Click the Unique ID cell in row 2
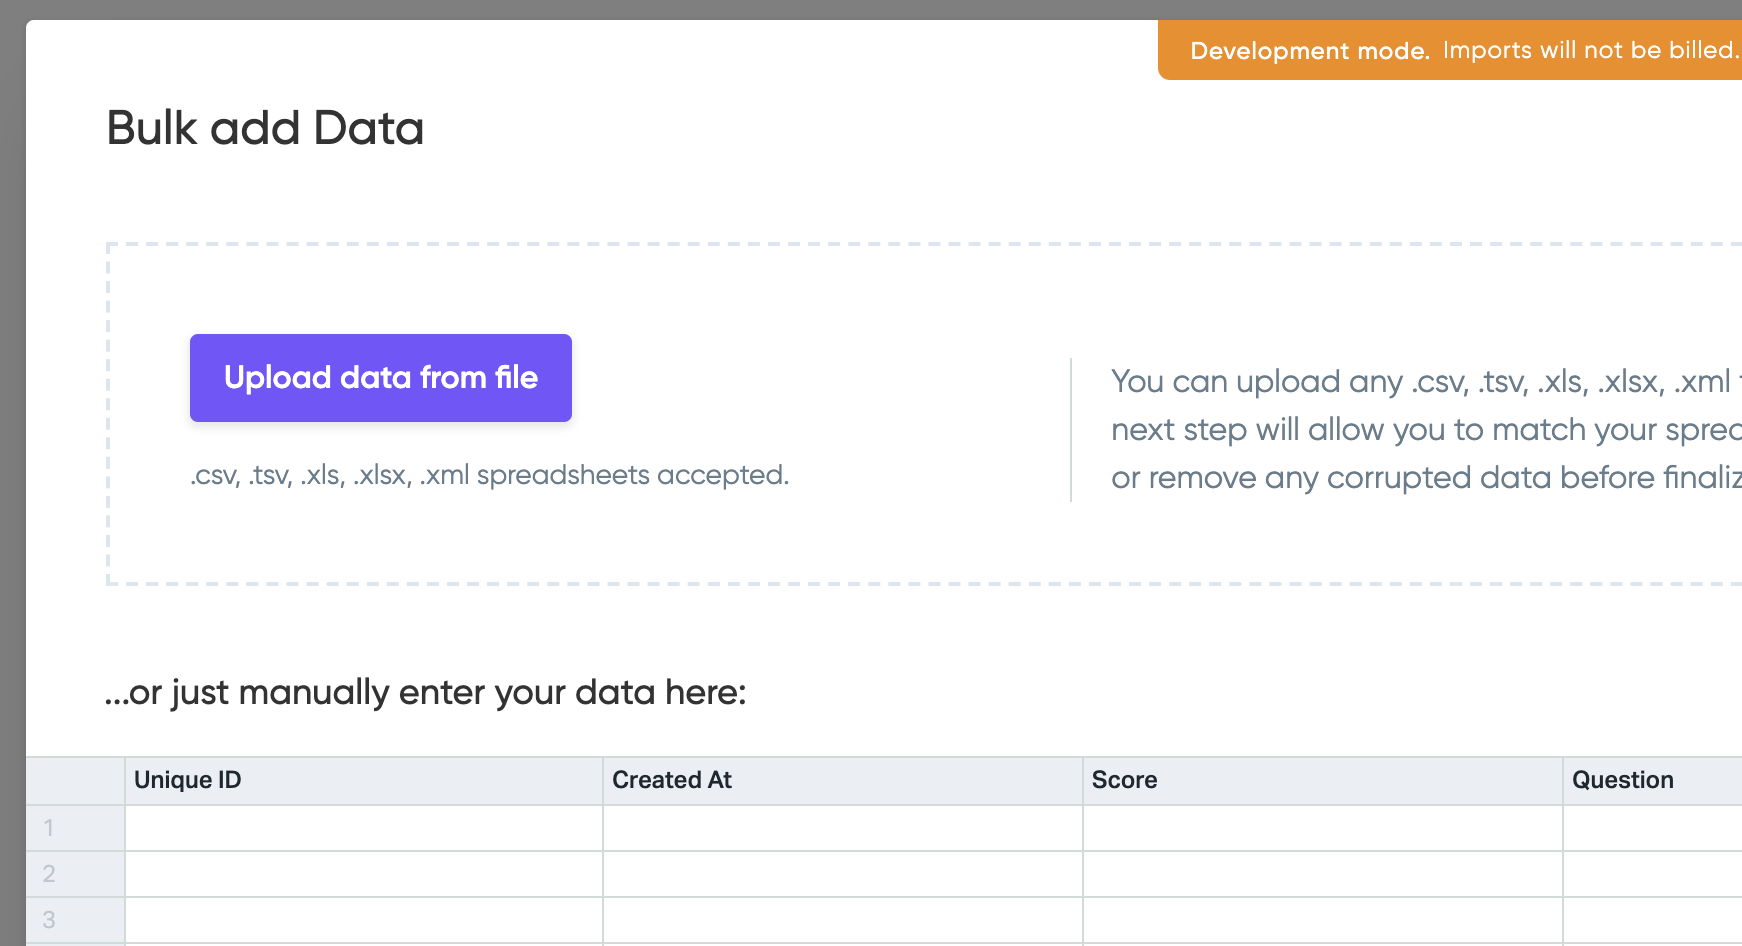Image resolution: width=1742 pixels, height=946 pixels. (364, 874)
